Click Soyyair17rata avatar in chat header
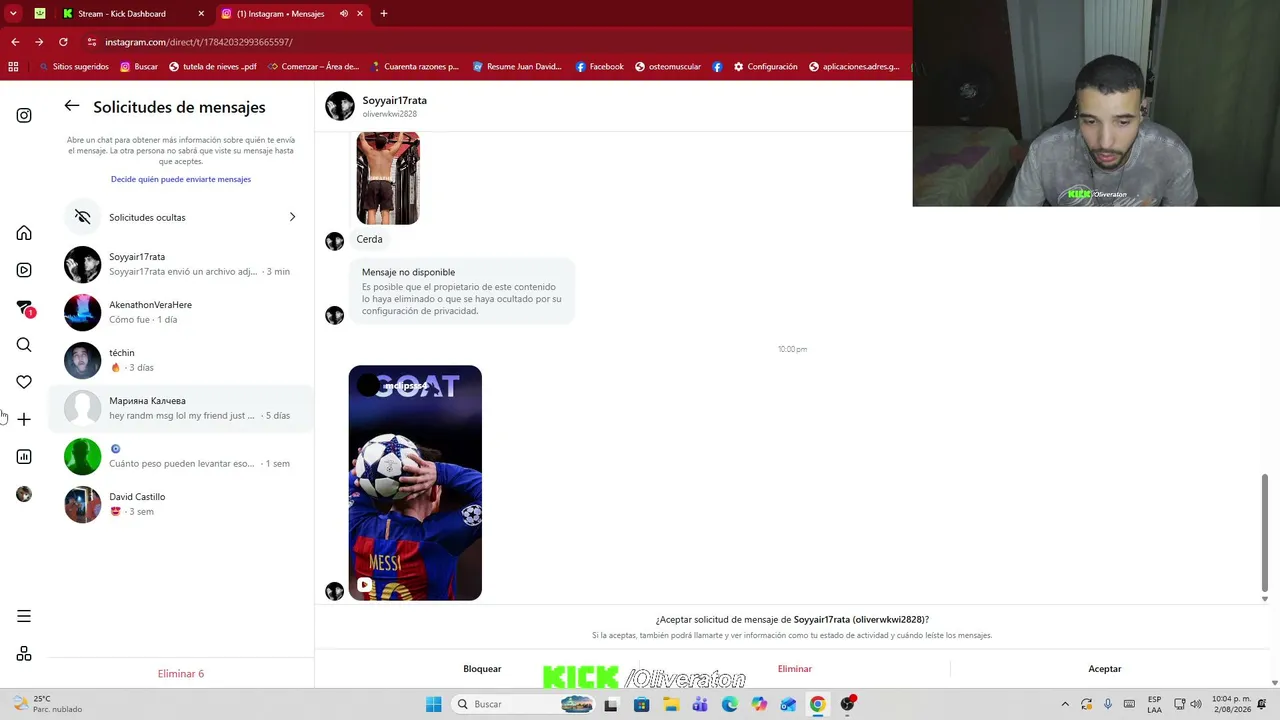1280x720 pixels. [340, 106]
